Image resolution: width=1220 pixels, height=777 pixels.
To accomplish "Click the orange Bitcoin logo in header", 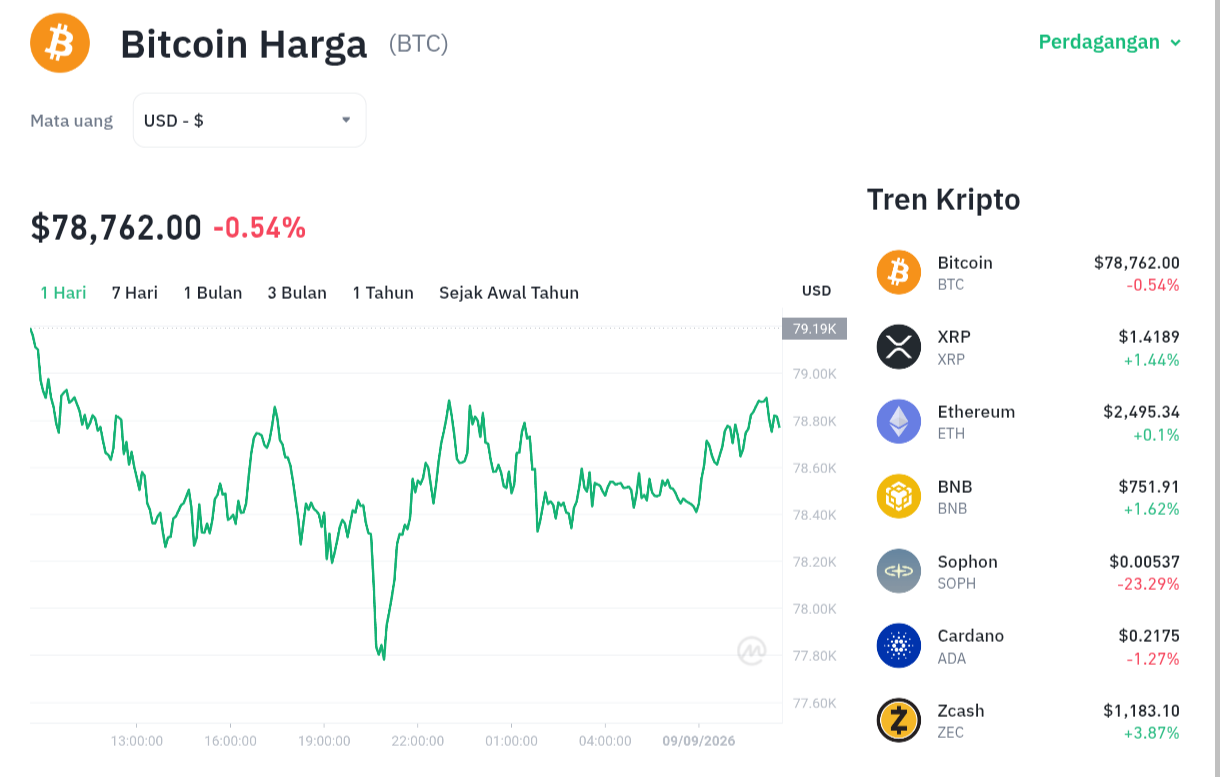I will tap(60, 43).
